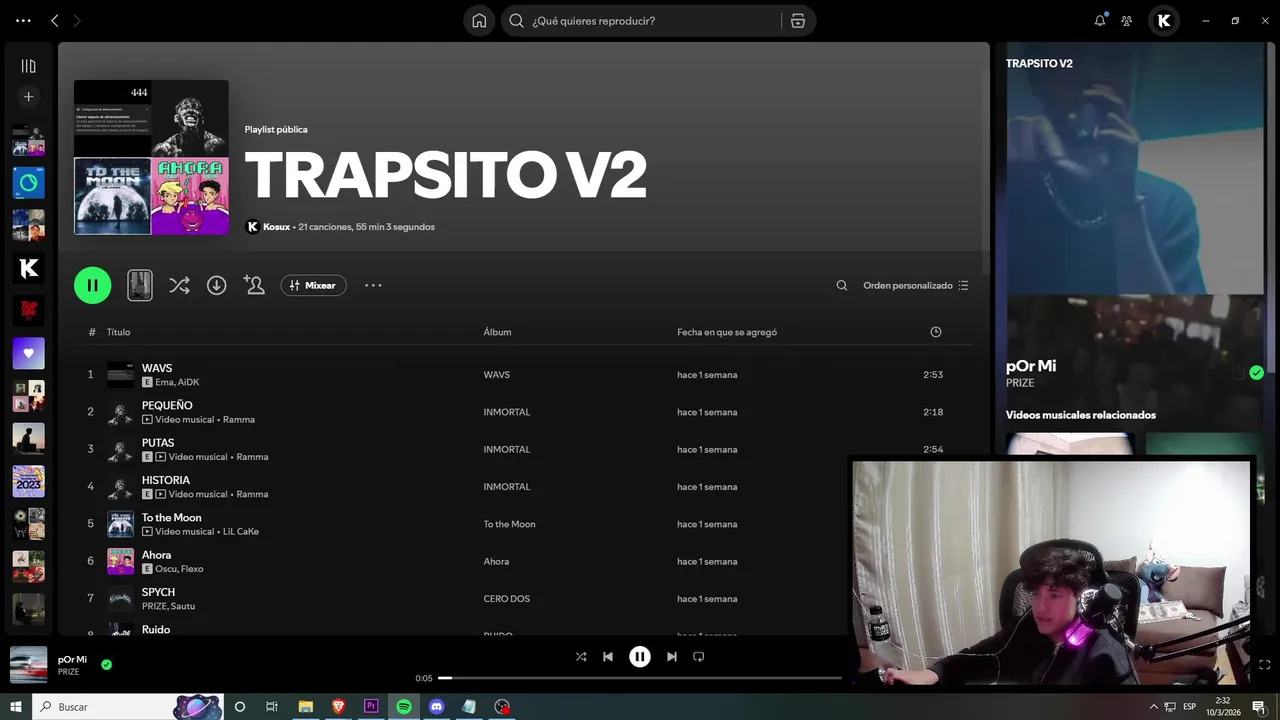Go back with the left arrow
Image resolution: width=1280 pixels, height=720 pixels.
click(55, 20)
